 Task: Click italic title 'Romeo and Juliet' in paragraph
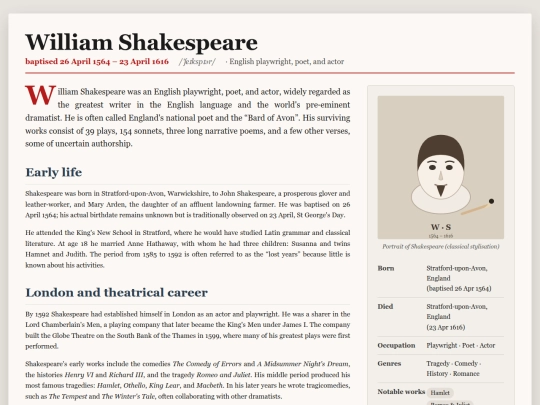coord(224,375)
